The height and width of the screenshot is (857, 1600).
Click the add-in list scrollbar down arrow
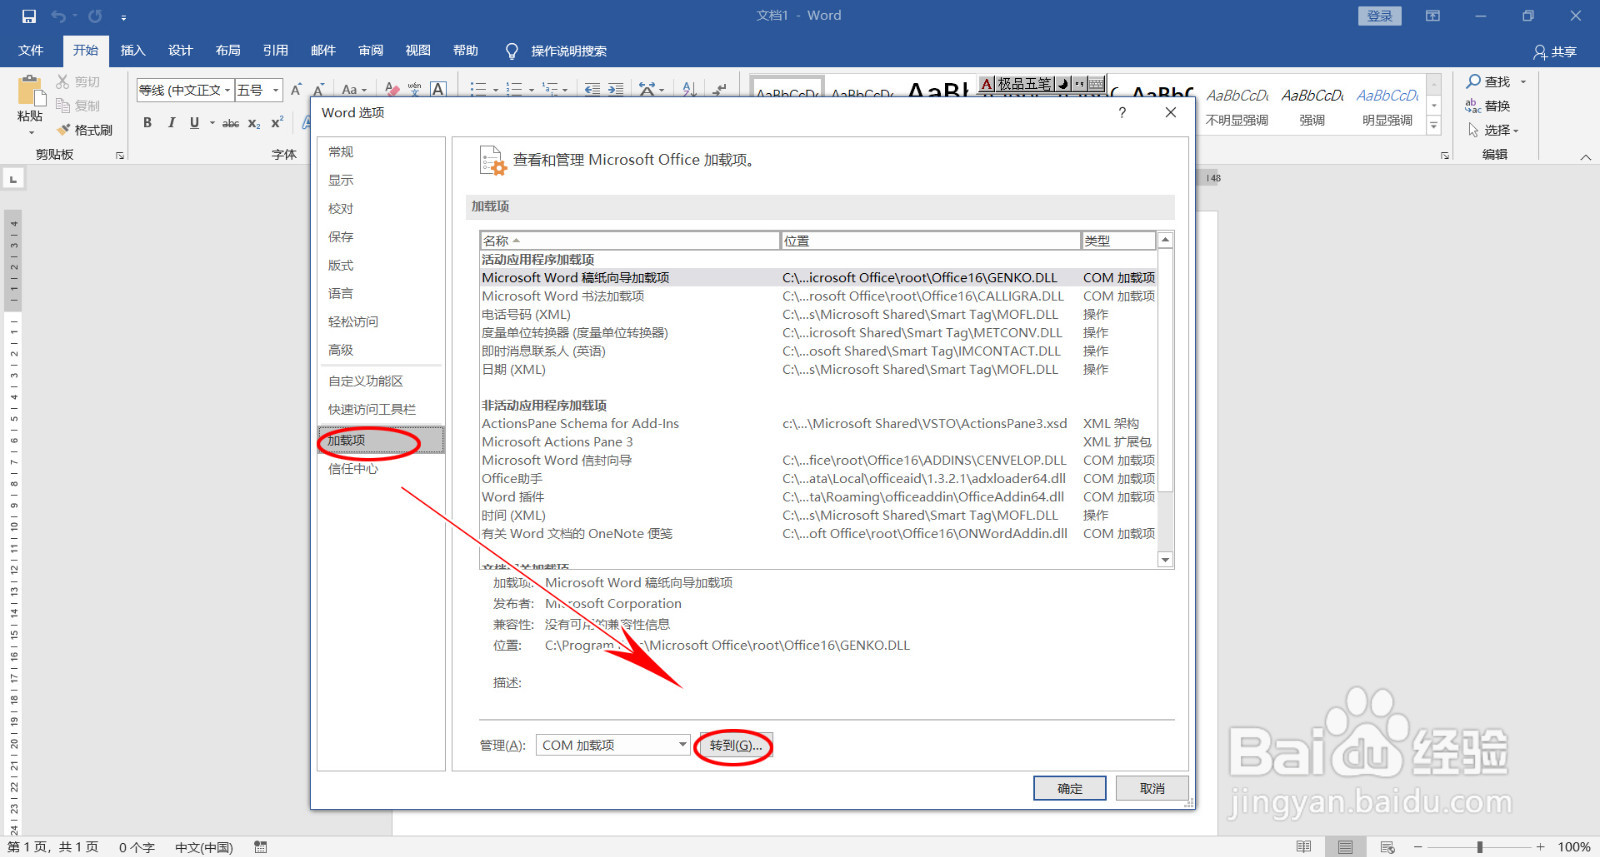click(1165, 560)
